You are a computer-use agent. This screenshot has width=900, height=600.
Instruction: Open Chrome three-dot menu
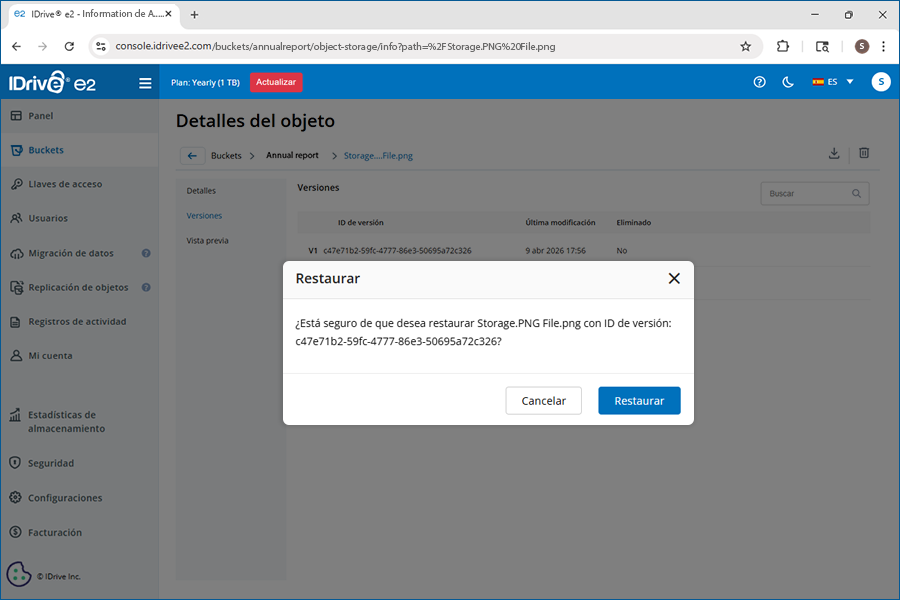(884, 47)
